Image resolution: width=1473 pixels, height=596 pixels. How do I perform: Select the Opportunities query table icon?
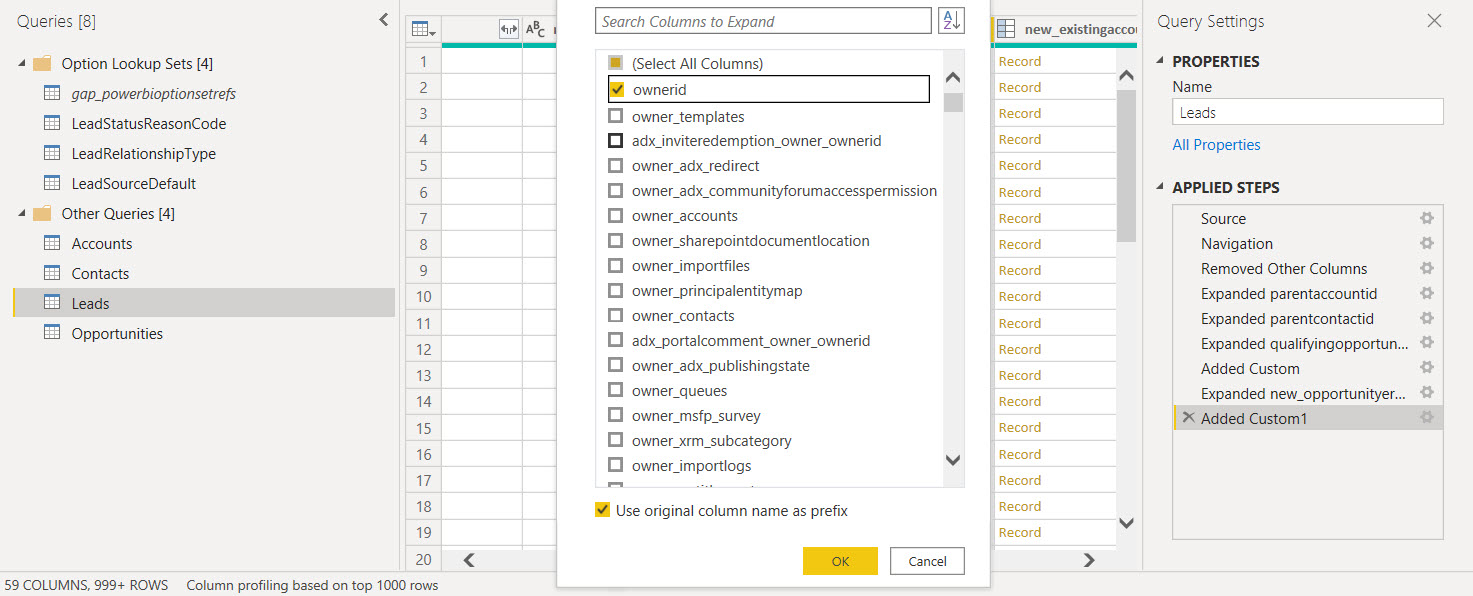[52, 333]
